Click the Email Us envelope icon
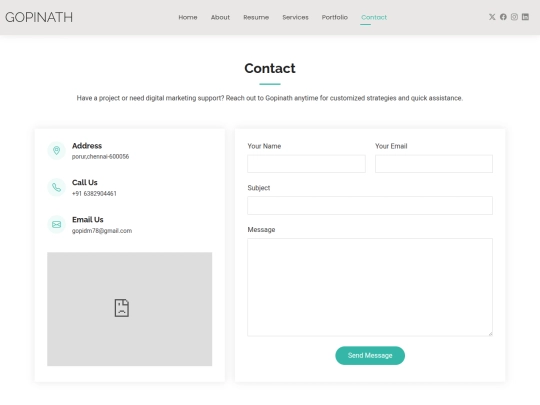Image resolution: width=540 pixels, height=405 pixels. (x=56, y=225)
